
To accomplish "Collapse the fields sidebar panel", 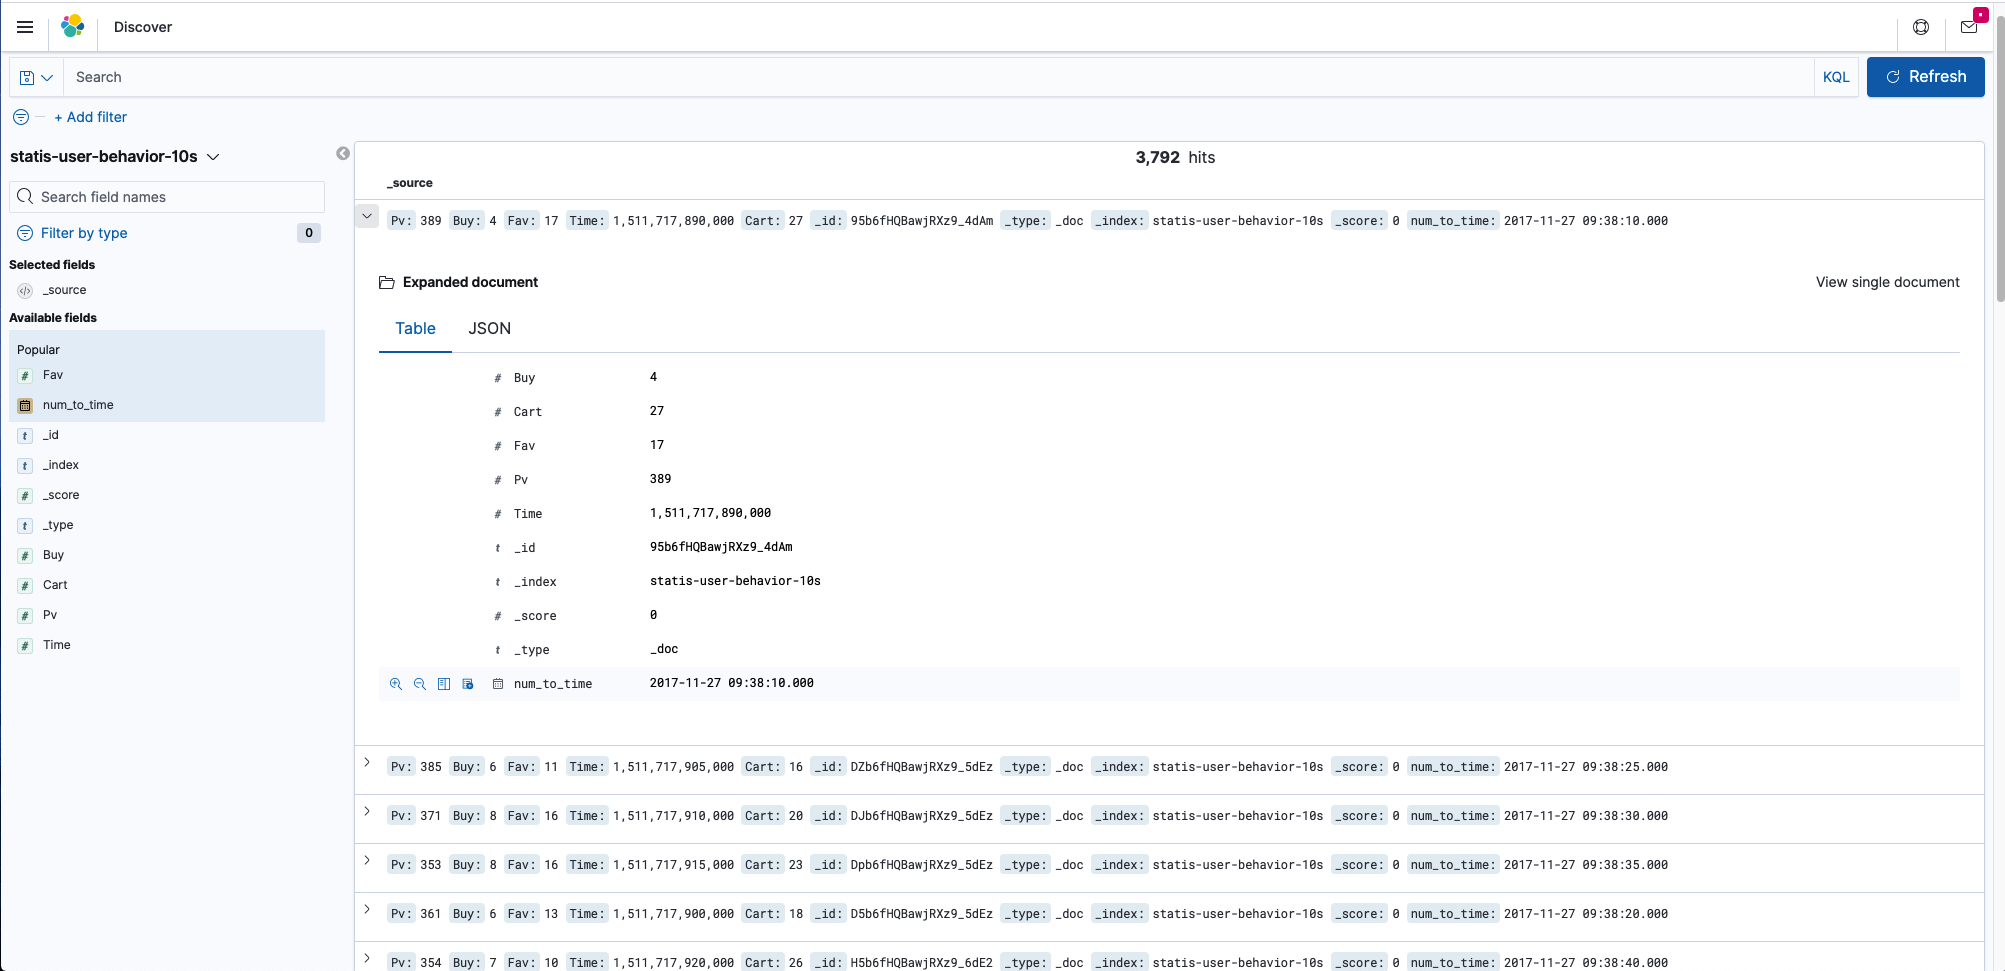I will point(343,153).
